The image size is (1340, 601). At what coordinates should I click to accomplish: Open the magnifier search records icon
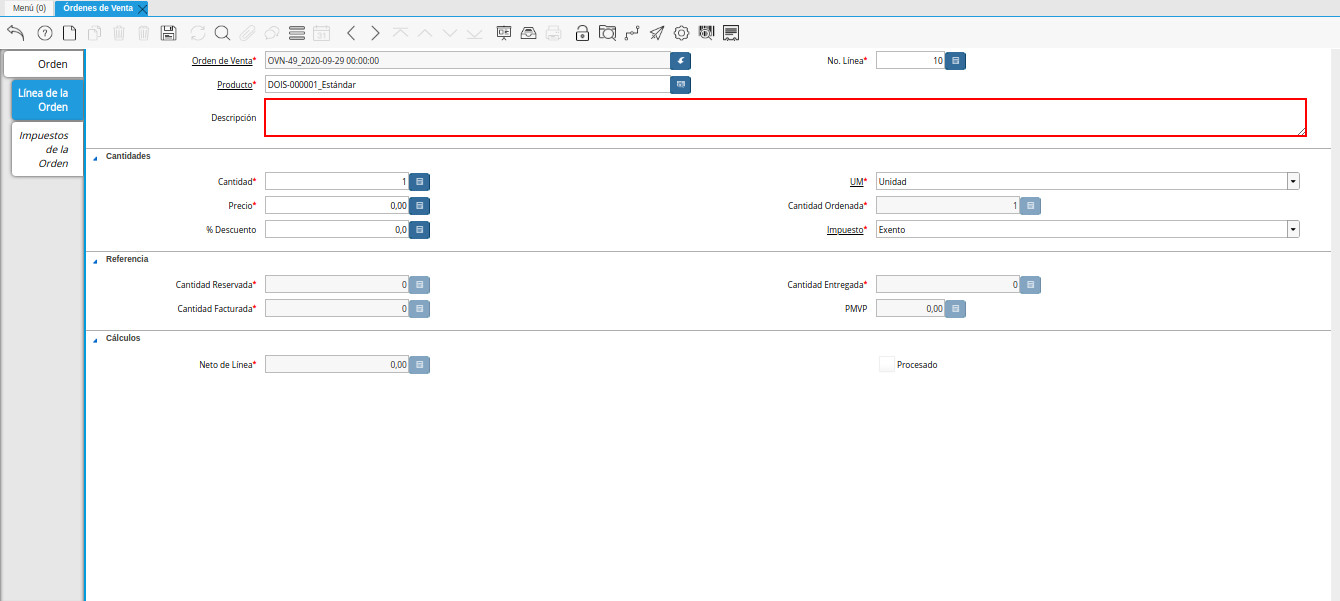222,33
